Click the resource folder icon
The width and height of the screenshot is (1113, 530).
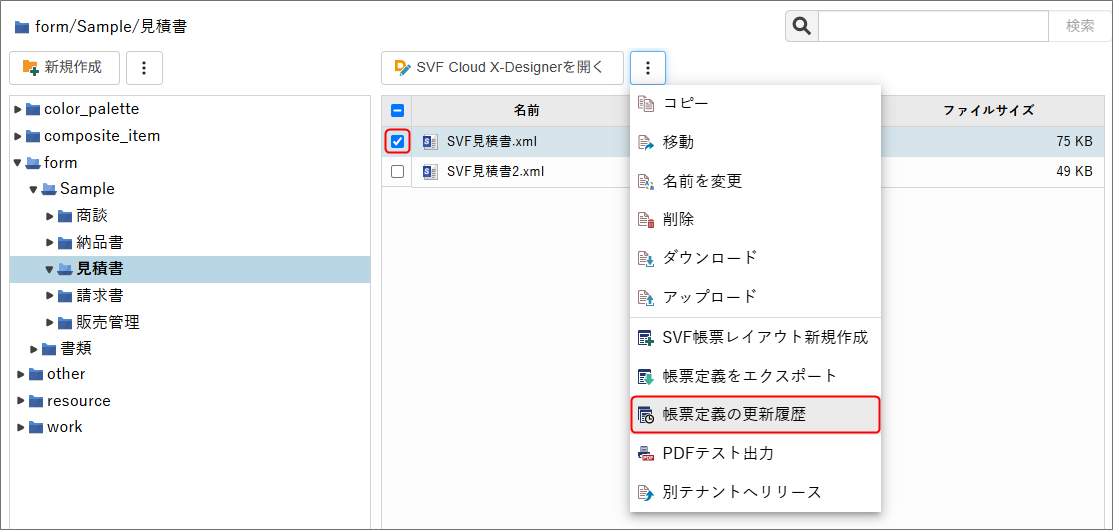35,401
